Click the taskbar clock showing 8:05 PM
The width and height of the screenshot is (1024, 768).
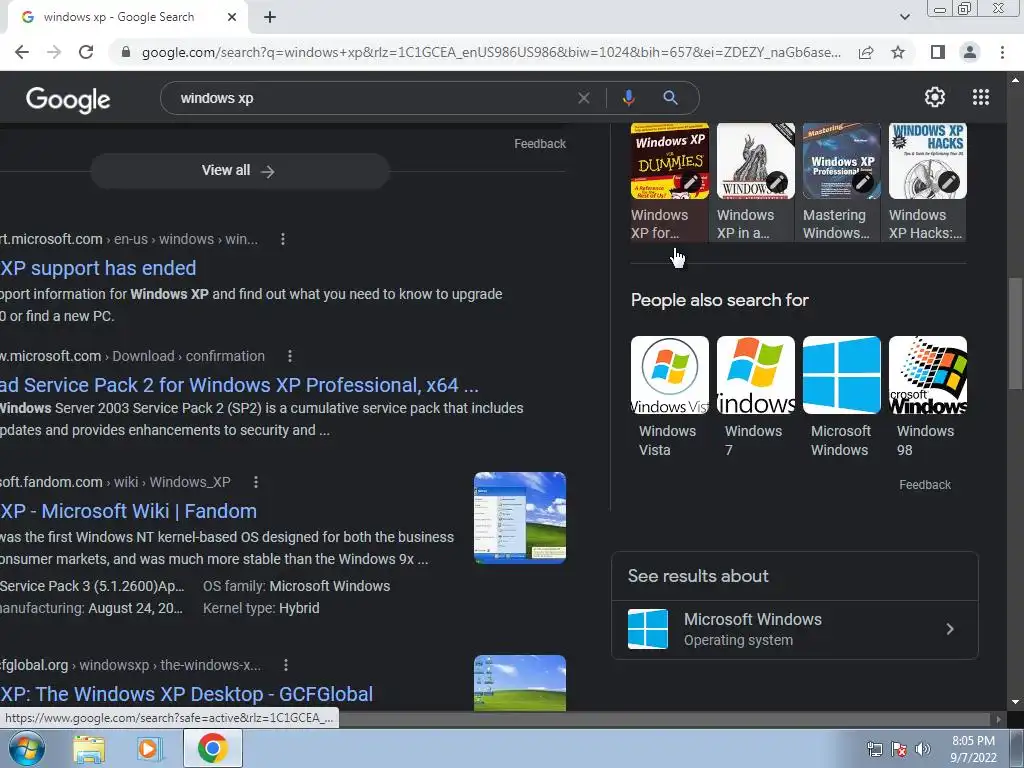[973, 749]
